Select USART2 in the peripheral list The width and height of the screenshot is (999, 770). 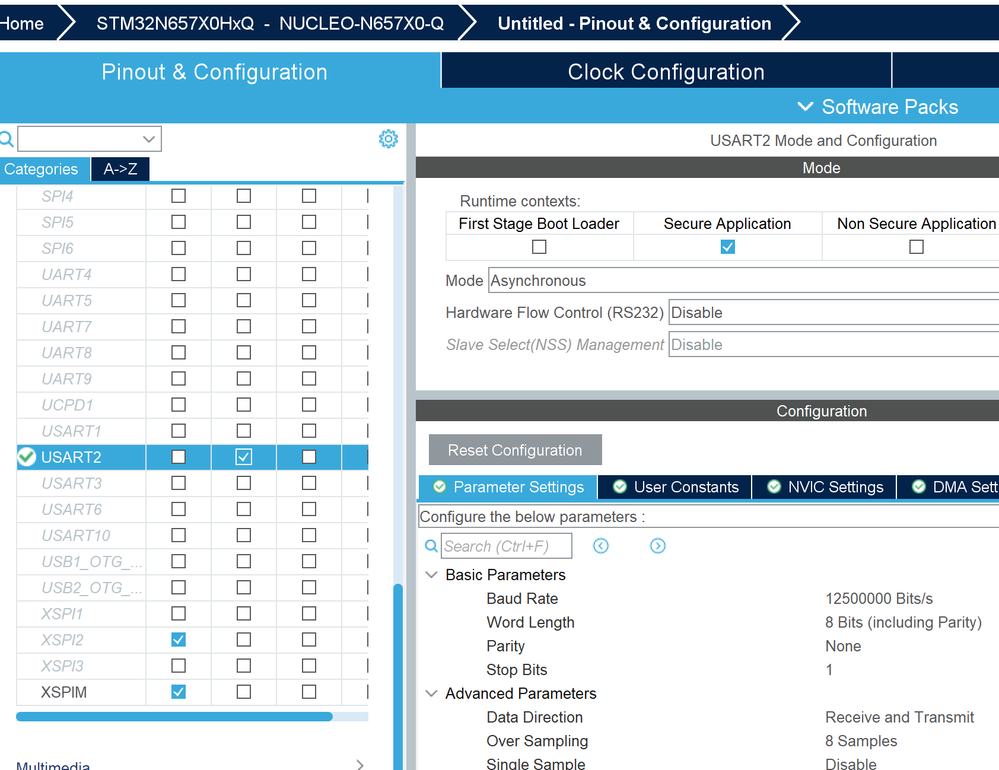[x=71, y=457]
